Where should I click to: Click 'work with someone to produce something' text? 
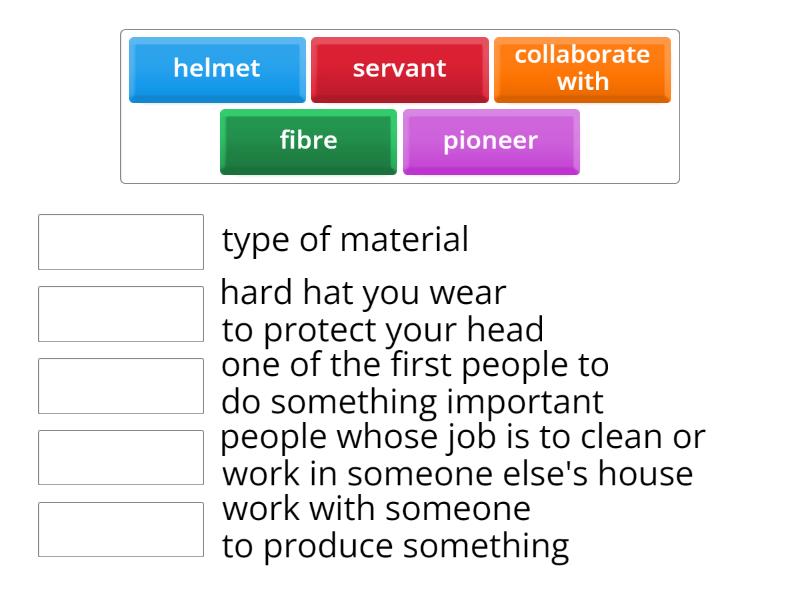pos(395,528)
